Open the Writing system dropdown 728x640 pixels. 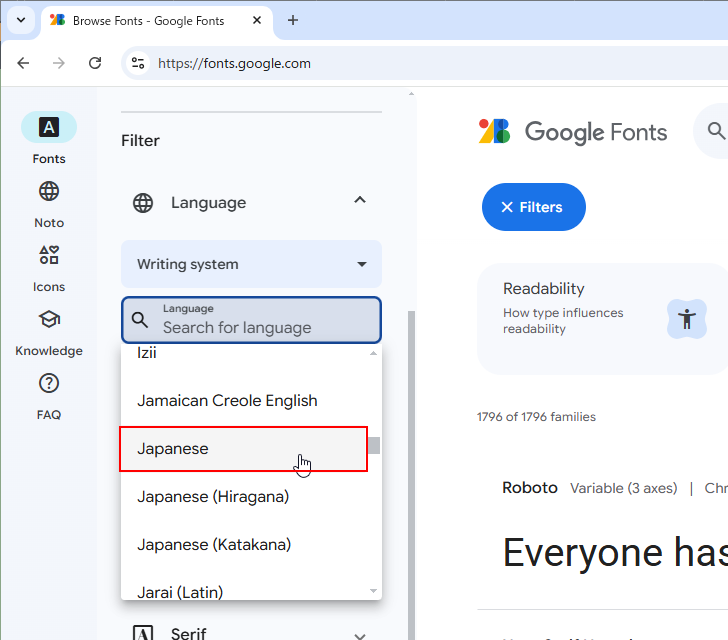(251, 265)
